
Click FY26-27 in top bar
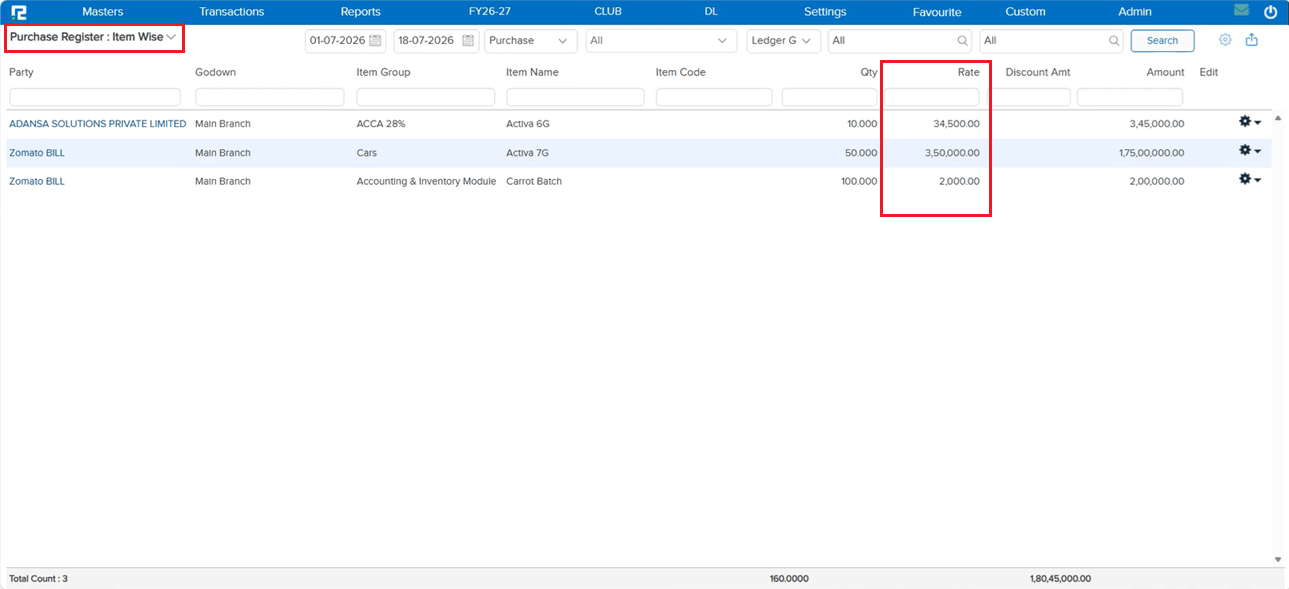tap(490, 12)
